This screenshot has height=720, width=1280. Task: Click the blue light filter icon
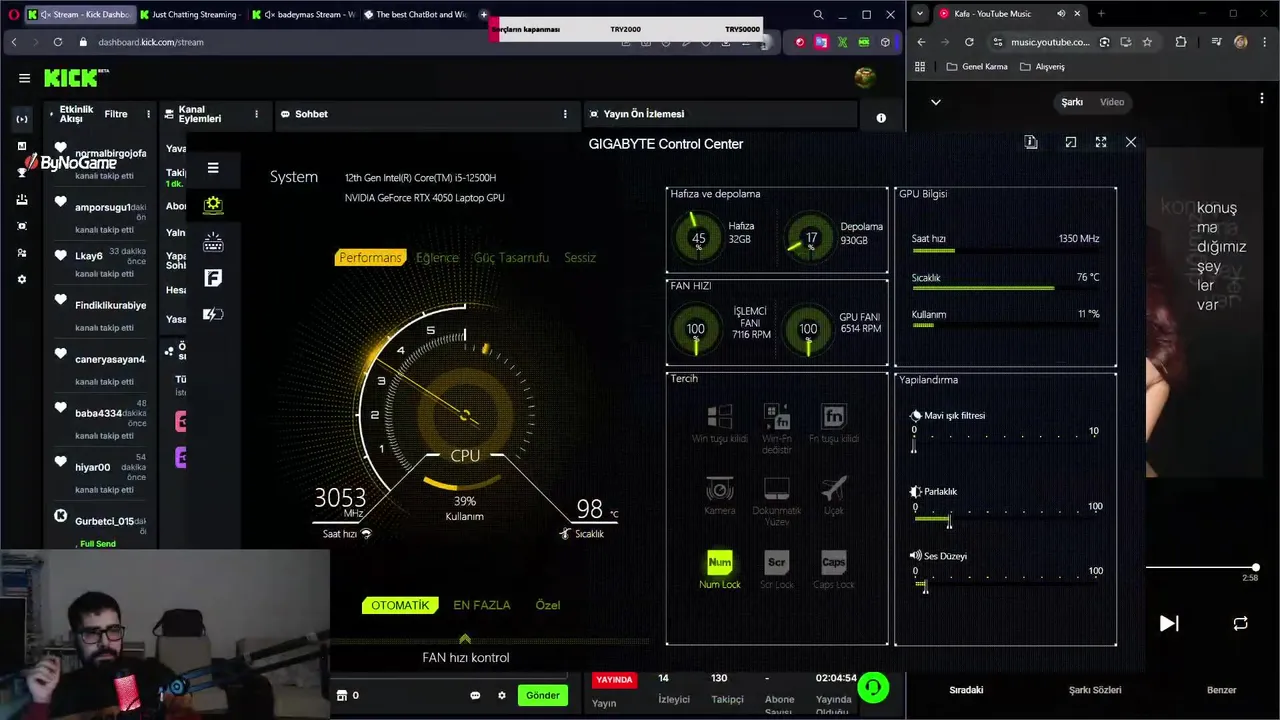coord(915,415)
